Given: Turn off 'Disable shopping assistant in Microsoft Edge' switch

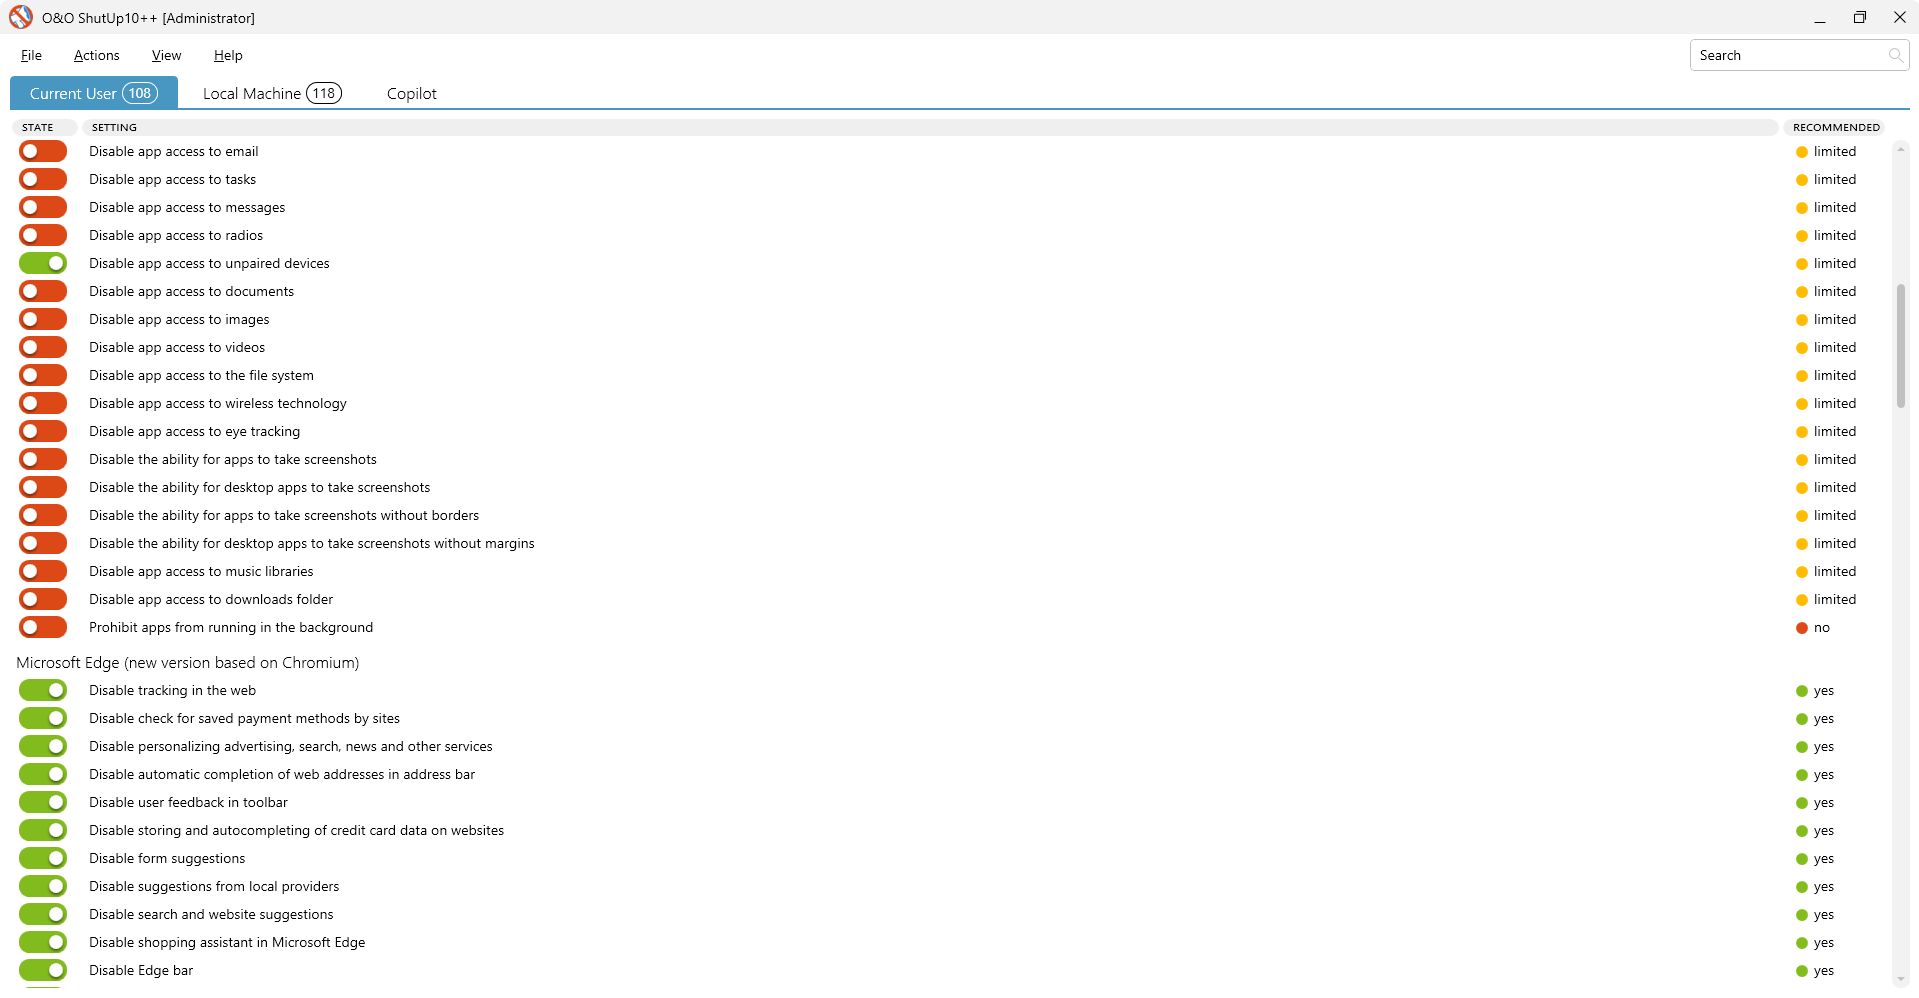Looking at the screenshot, I should (x=43, y=942).
